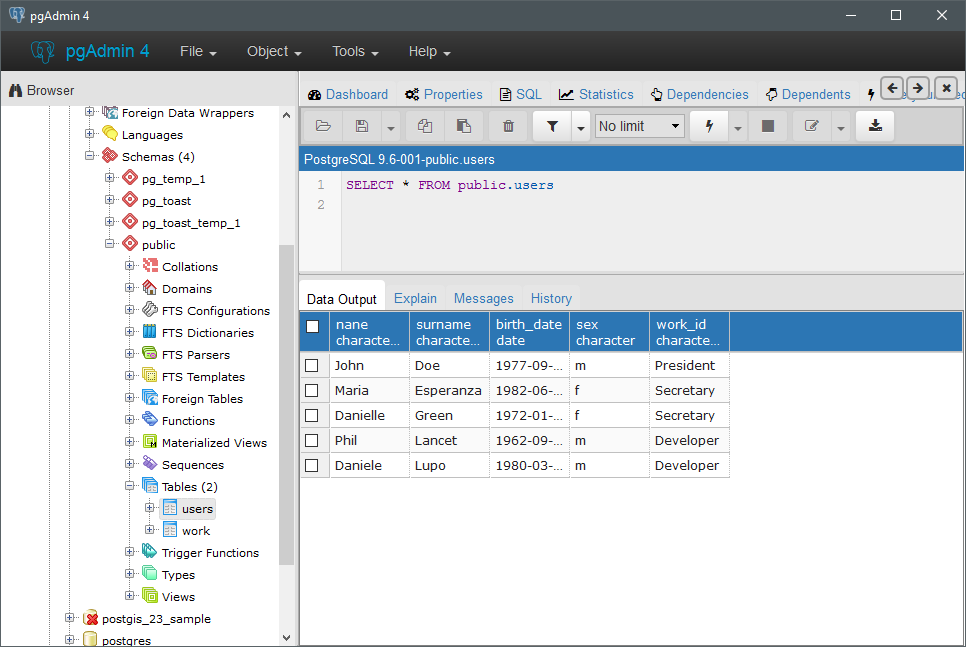The width and height of the screenshot is (966, 647).
Task: Click the postgis_23_sample database icon
Action: (91, 618)
